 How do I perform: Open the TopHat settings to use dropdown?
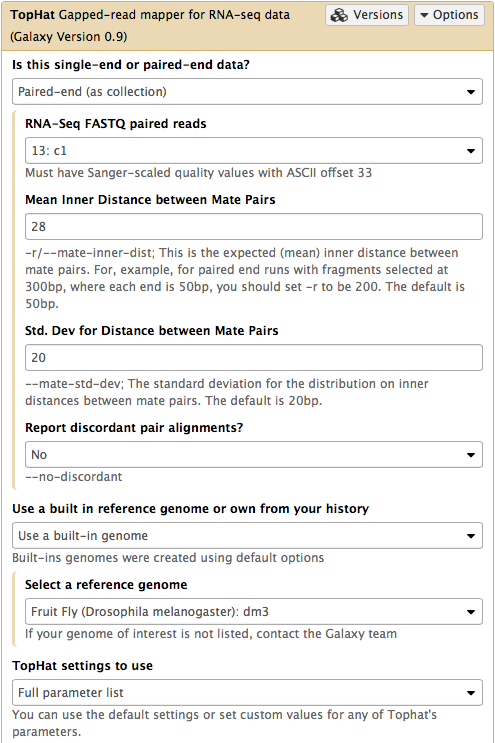pyautogui.click(x=247, y=692)
